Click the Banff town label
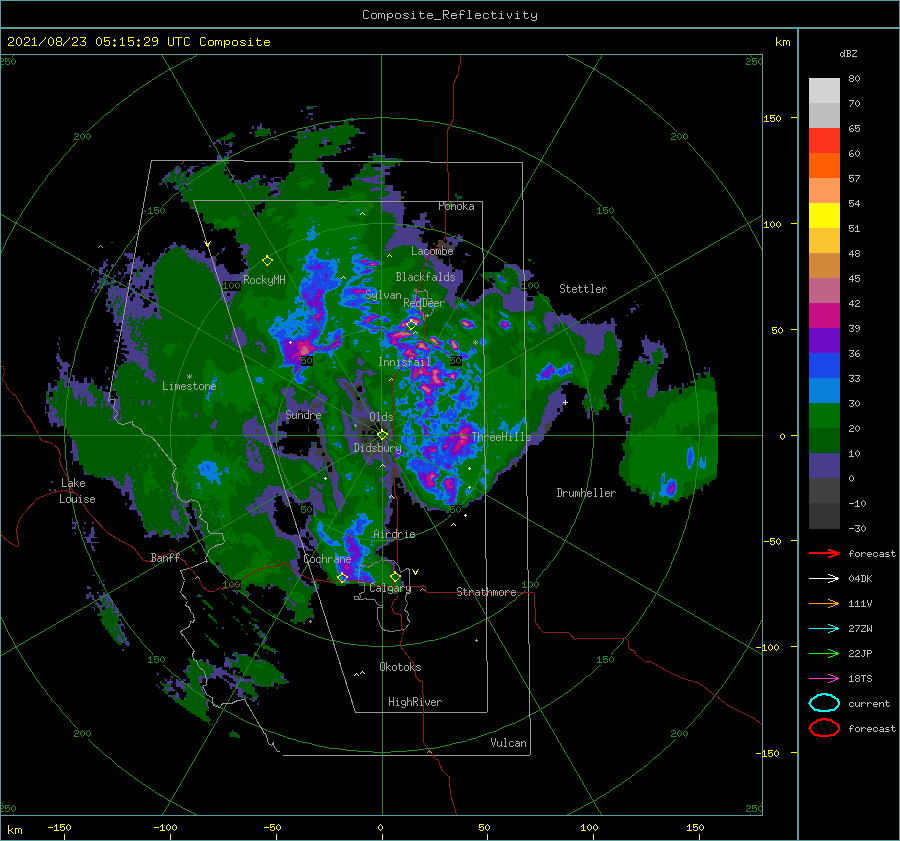 165,557
